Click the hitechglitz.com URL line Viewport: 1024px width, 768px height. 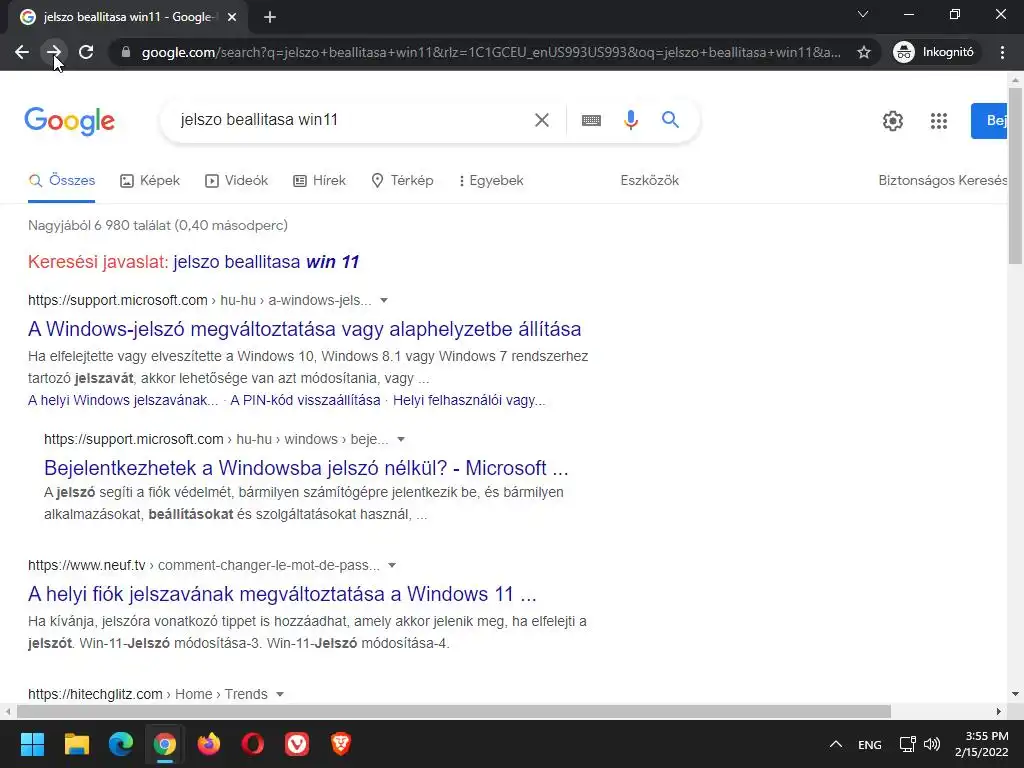pos(148,694)
